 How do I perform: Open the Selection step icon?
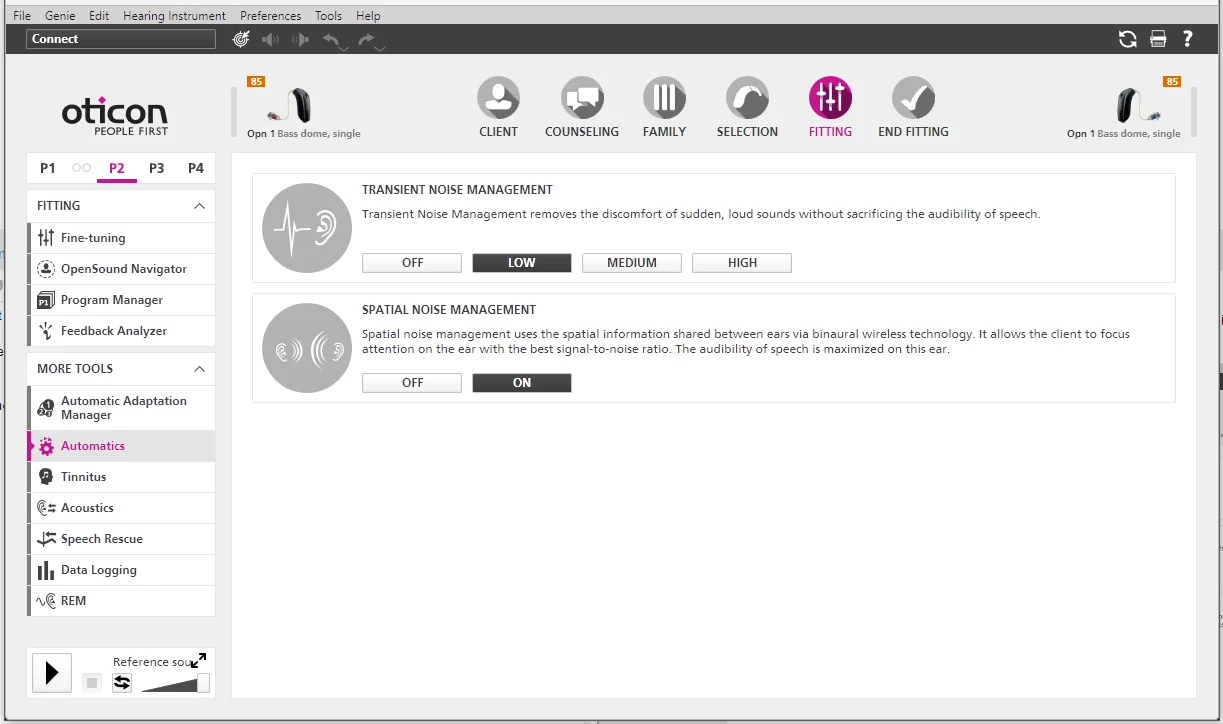point(747,98)
